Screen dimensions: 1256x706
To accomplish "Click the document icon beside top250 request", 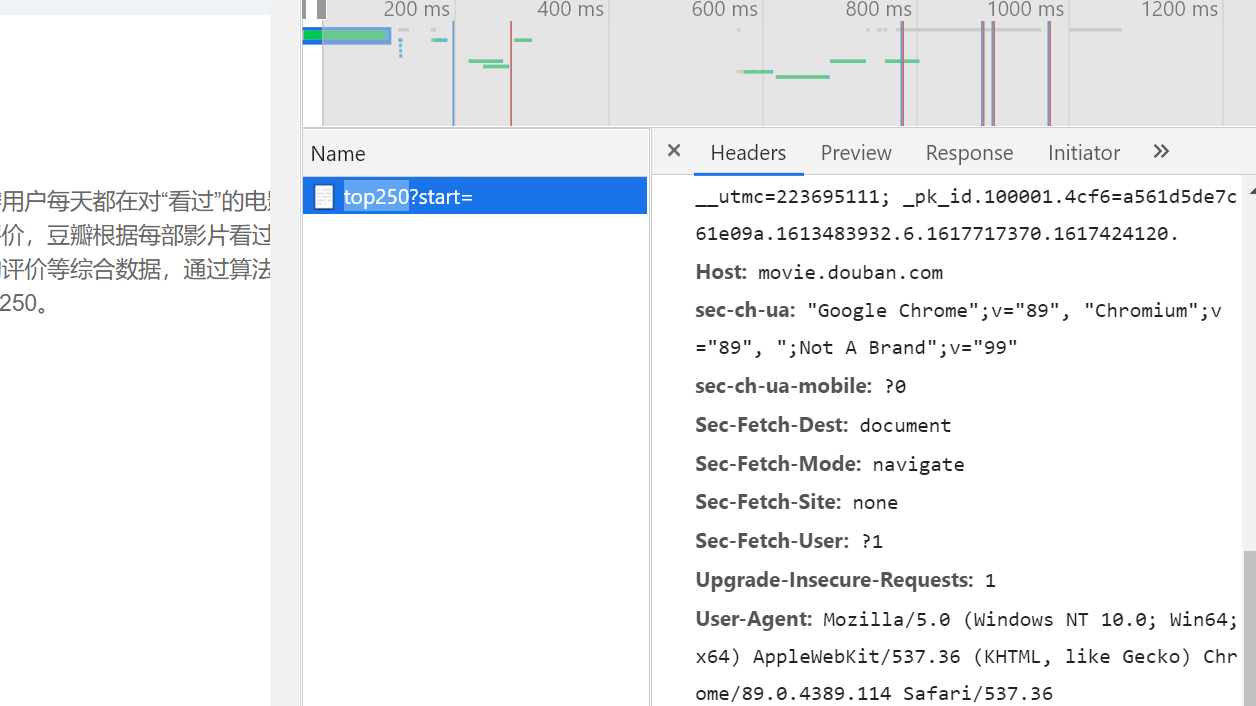I will (324, 197).
